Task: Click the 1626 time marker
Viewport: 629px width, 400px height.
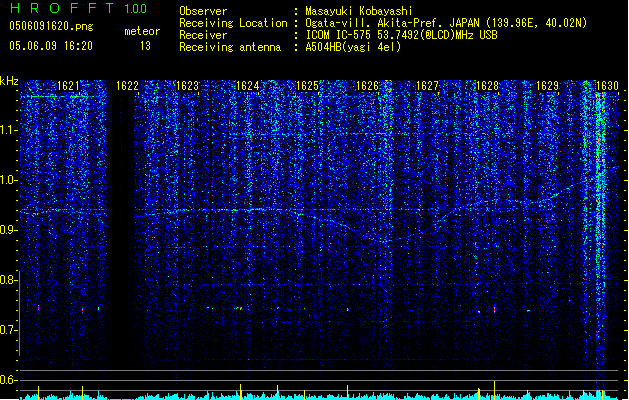Action: [x=367, y=86]
